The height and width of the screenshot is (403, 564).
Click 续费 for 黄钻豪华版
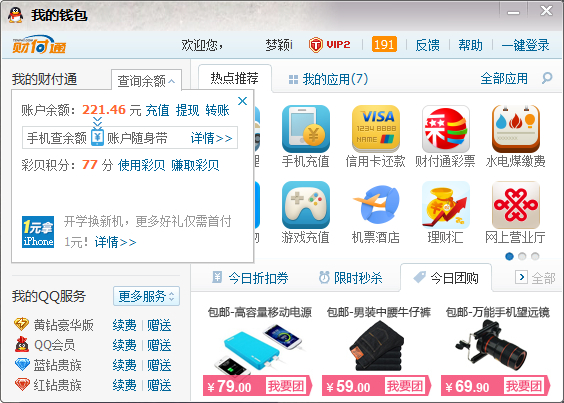pyautogui.click(x=124, y=325)
